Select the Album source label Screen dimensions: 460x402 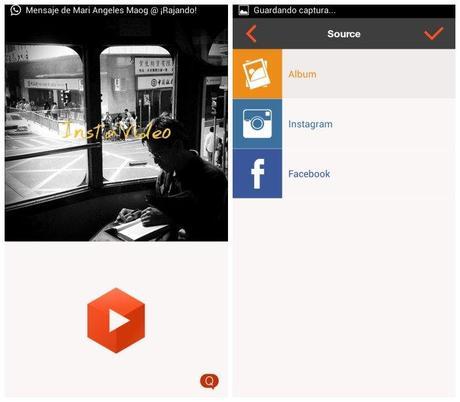[x=302, y=74]
